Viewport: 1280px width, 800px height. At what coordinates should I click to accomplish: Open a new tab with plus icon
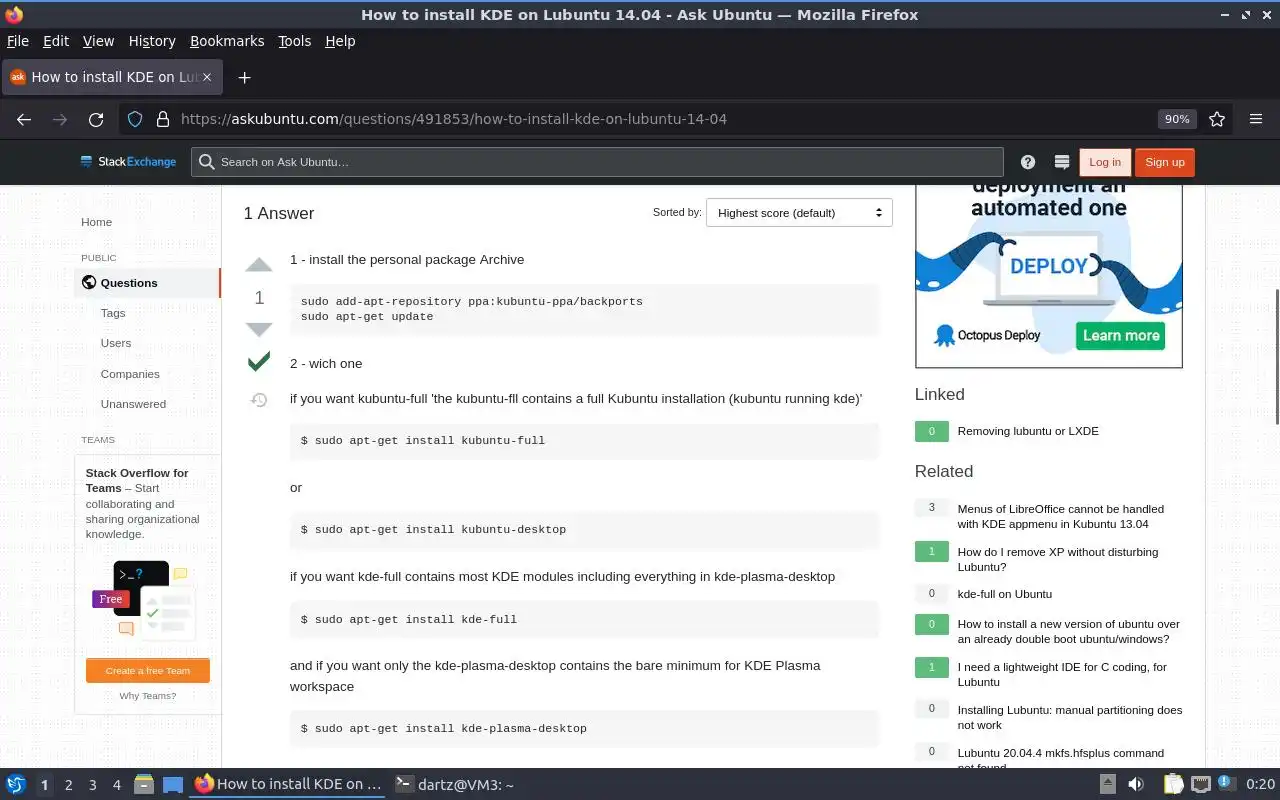tap(244, 77)
